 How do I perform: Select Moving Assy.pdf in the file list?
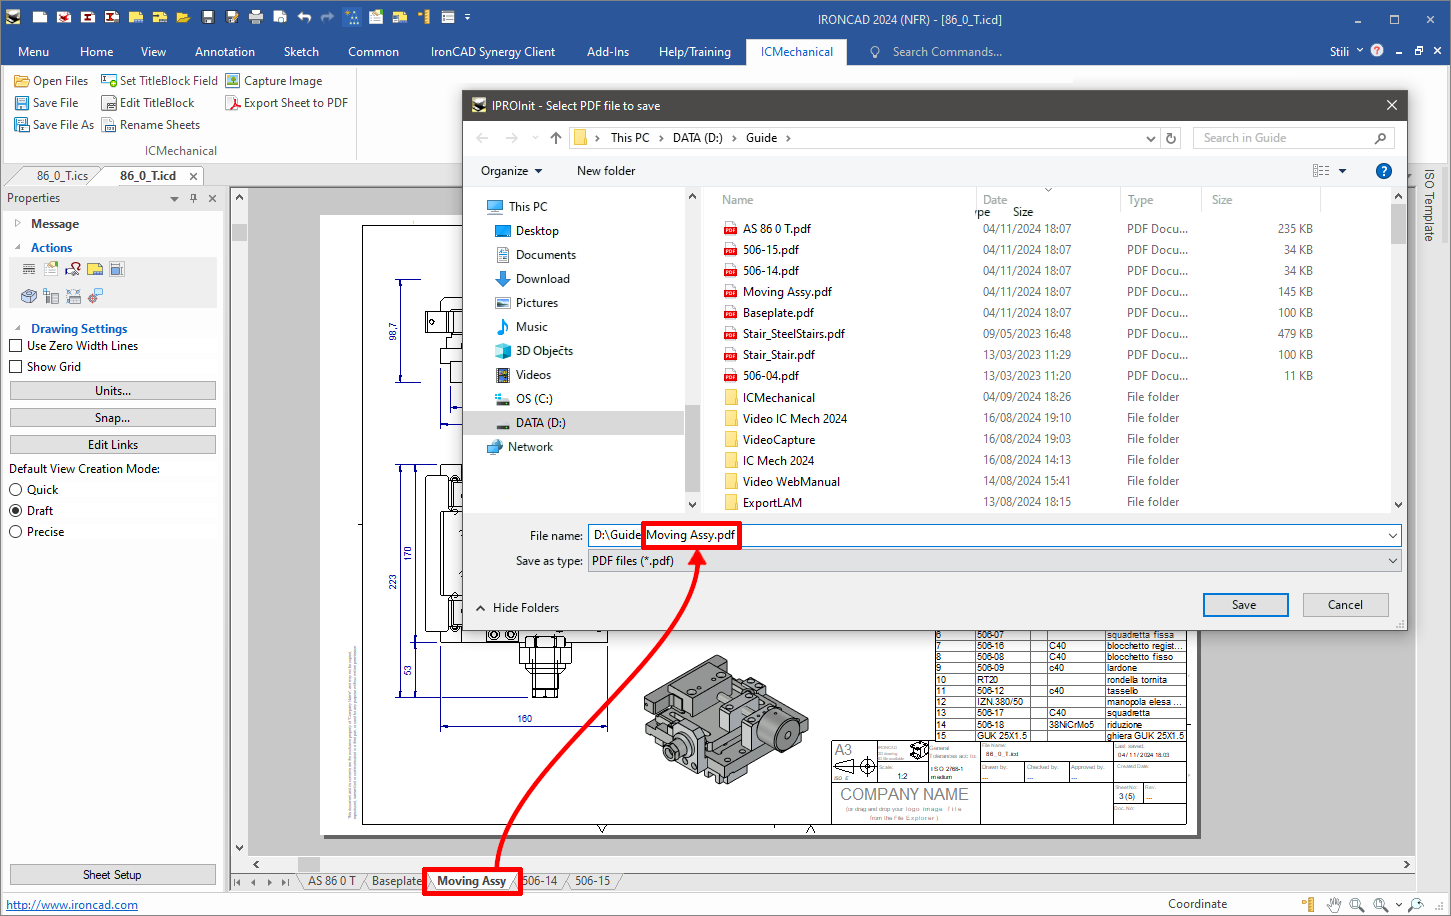[x=787, y=292]
